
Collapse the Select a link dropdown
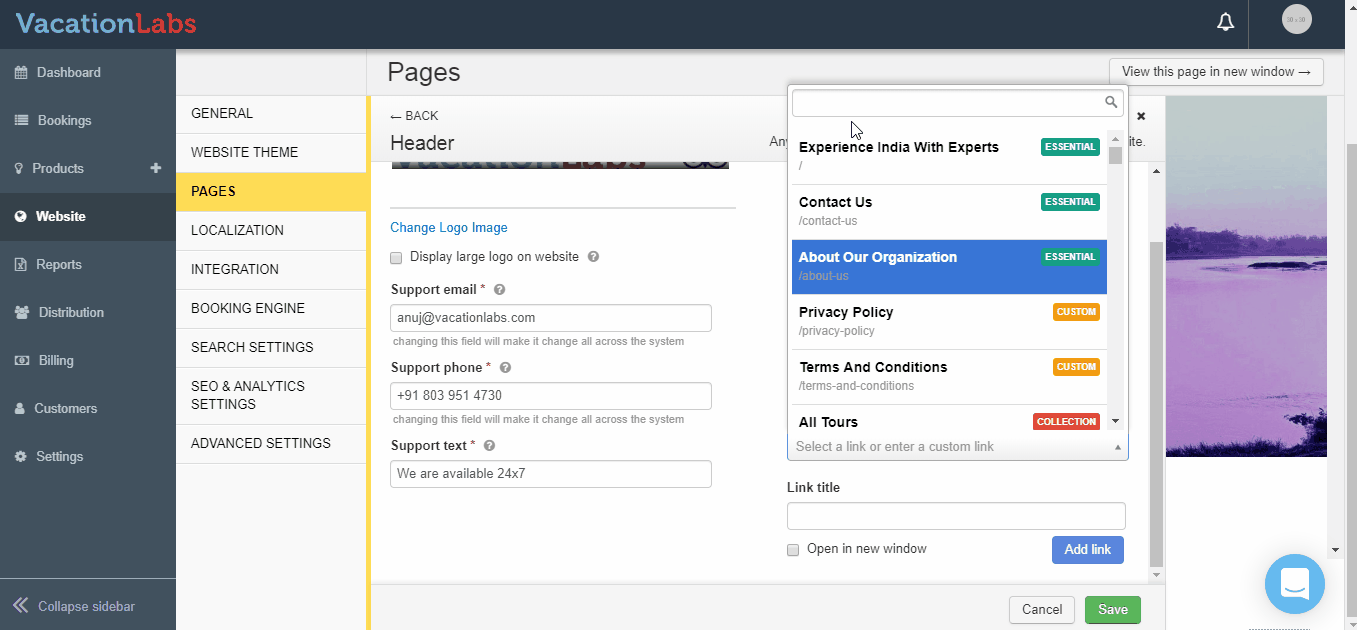click(x=1117, y=447)
